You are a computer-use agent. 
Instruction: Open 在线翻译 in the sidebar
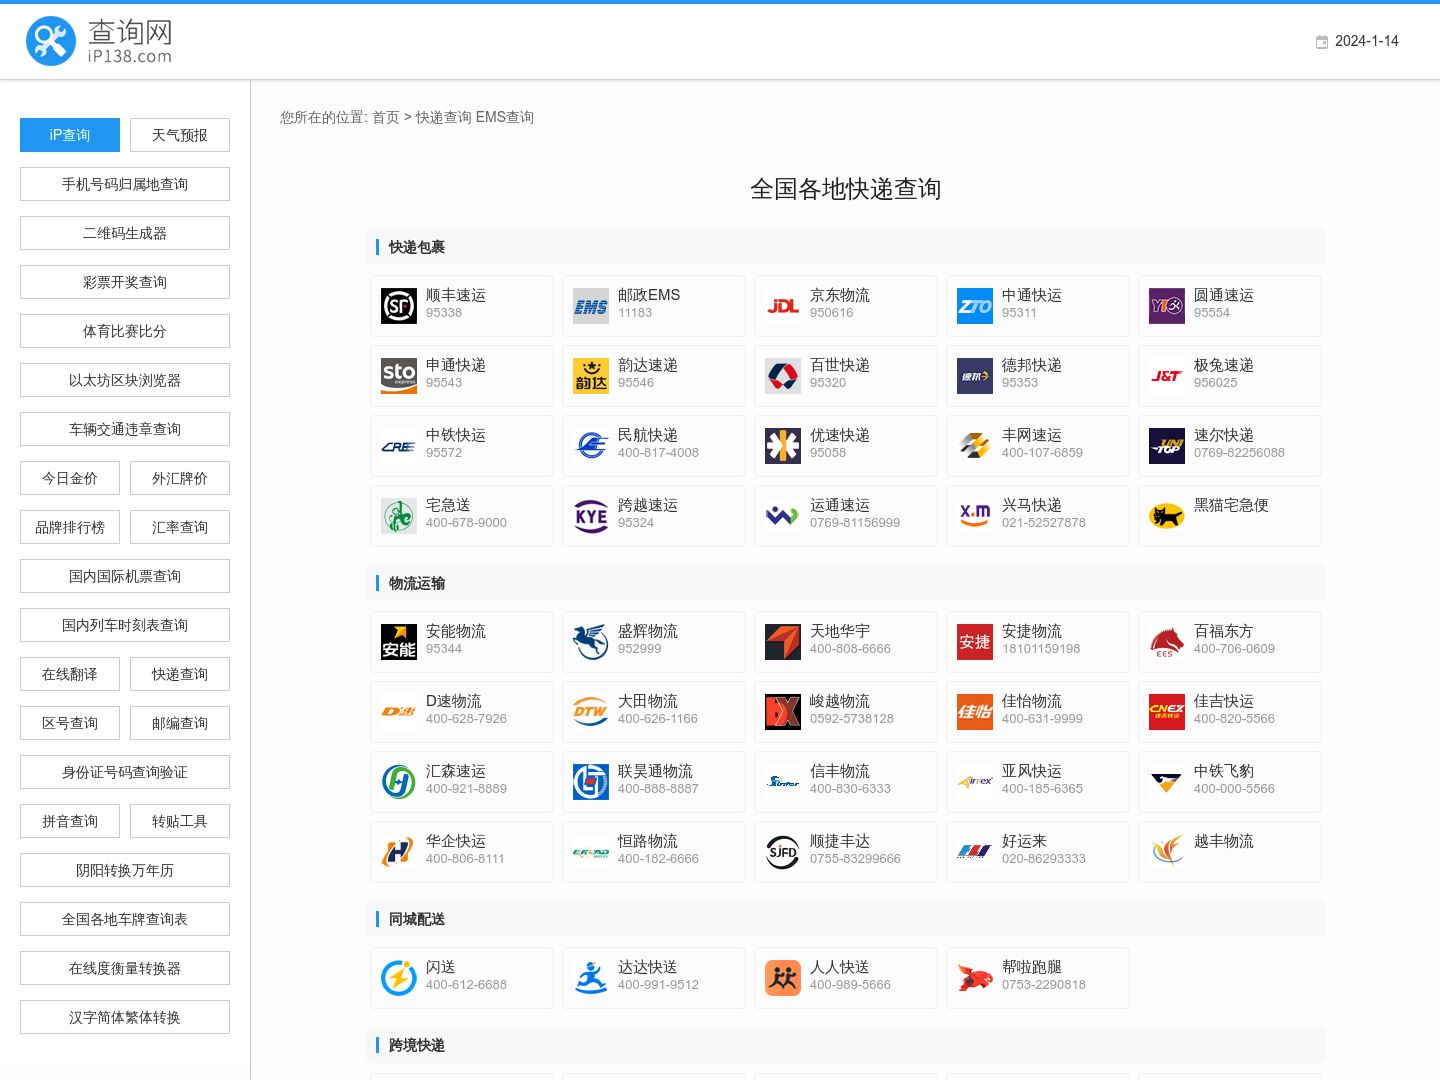point(70,674)
